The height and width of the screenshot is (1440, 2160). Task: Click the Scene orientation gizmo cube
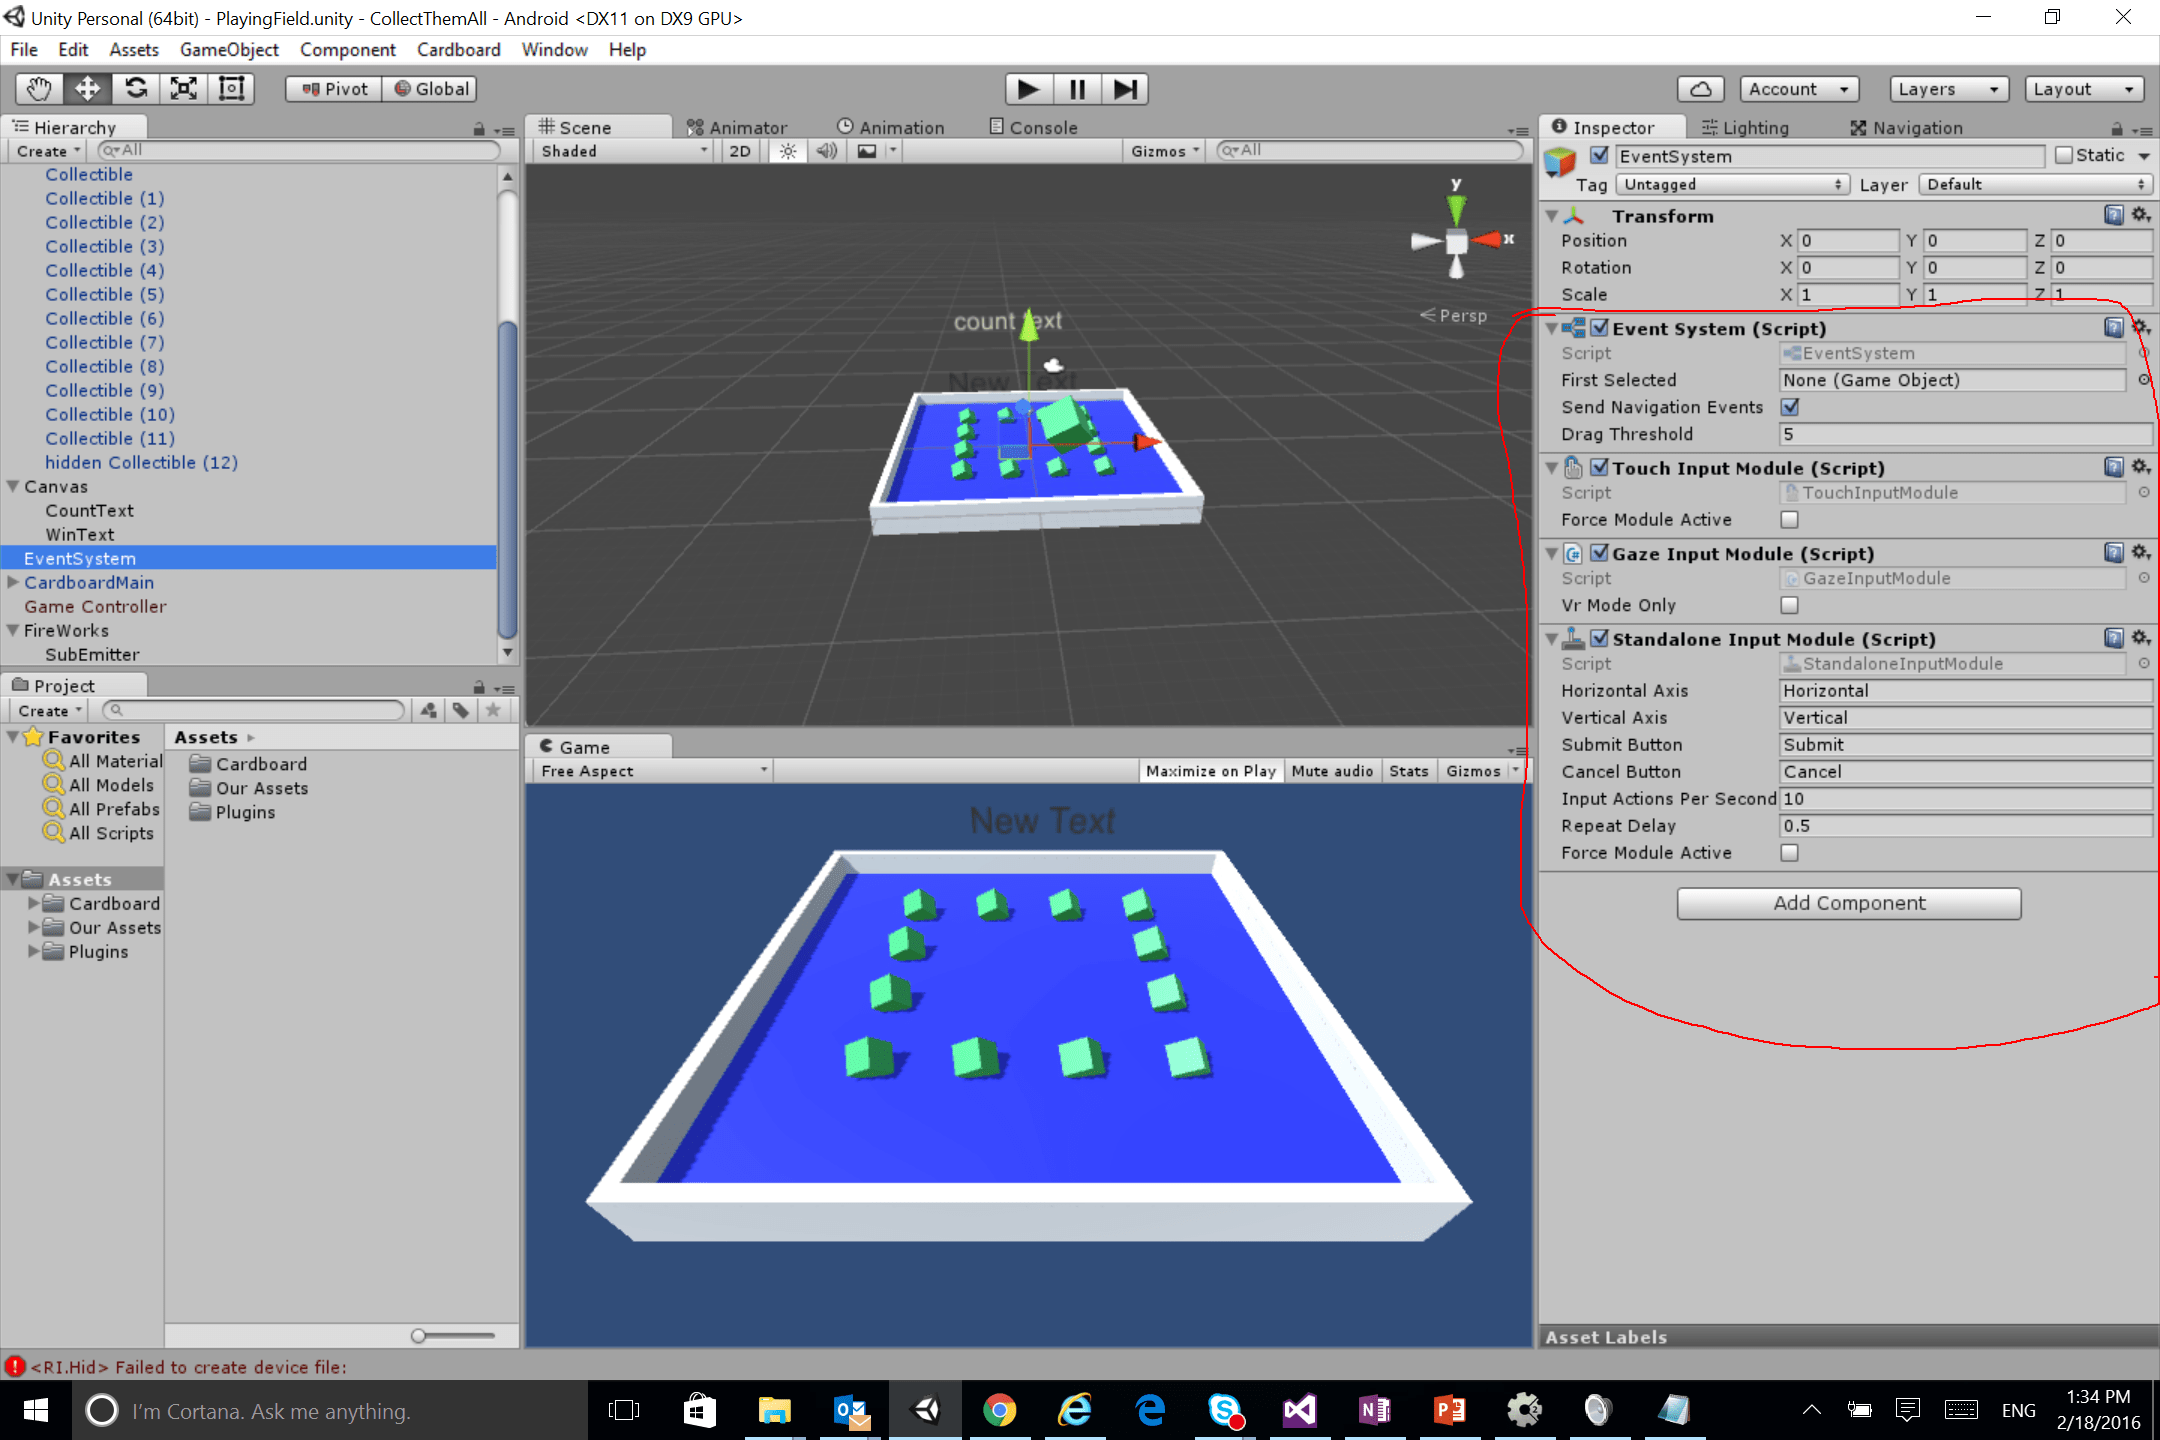(1457, 241)
